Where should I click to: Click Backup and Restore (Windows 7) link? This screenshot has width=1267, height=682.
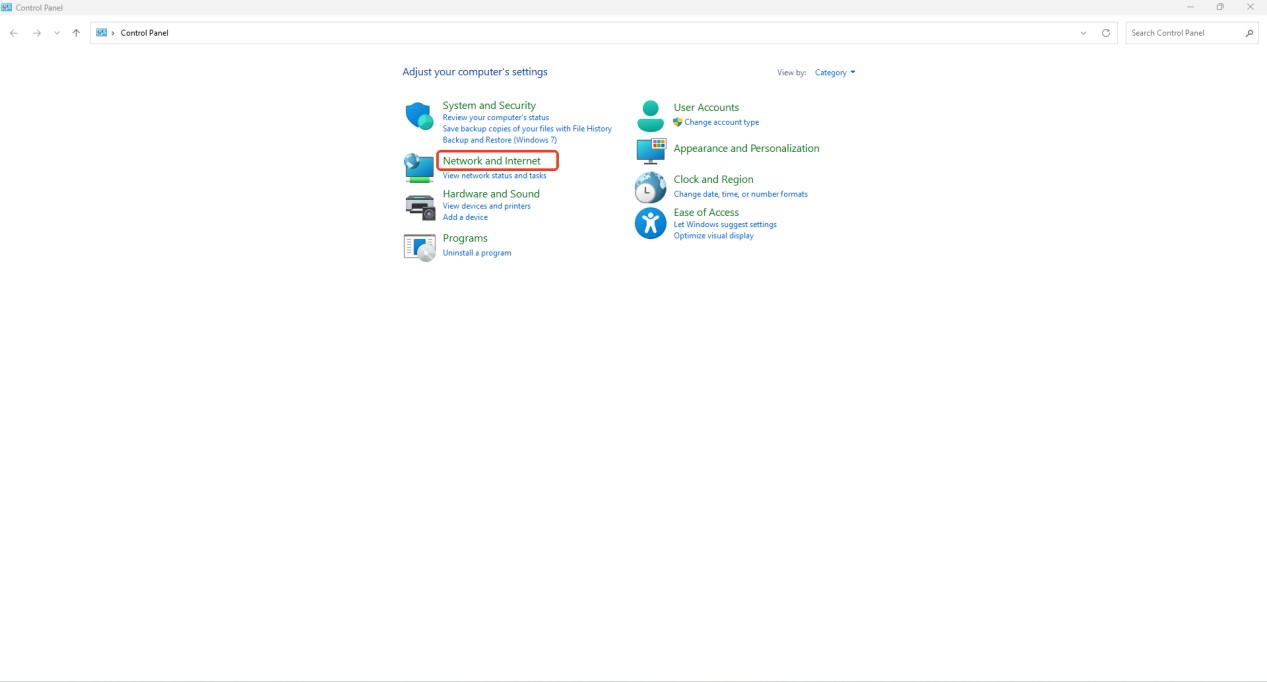click(x=499, y=140)
